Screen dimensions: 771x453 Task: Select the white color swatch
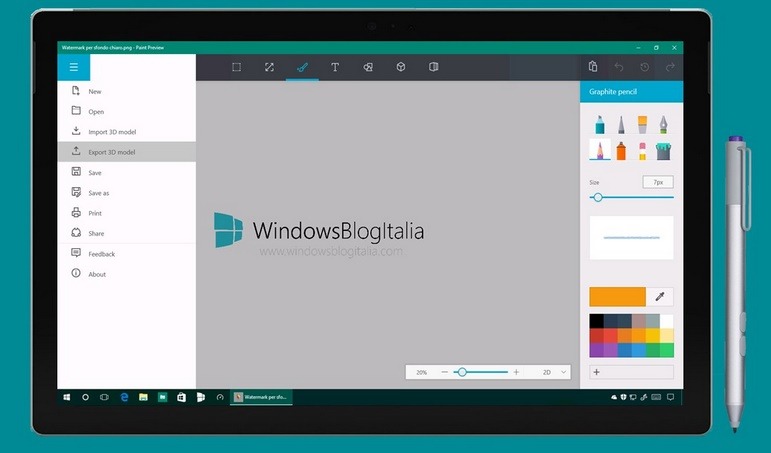(667, 321)
